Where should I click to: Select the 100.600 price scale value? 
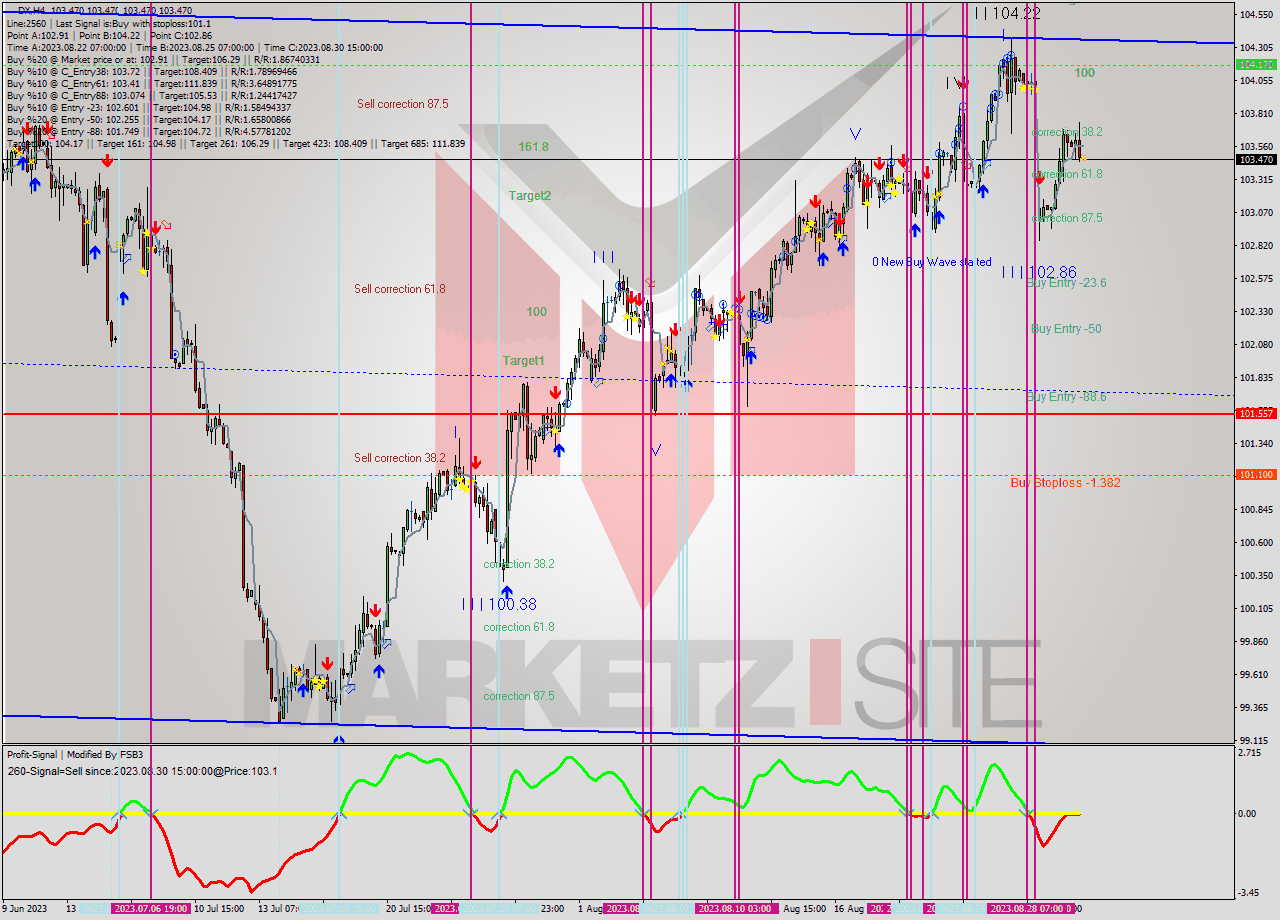click(1256, 543)
